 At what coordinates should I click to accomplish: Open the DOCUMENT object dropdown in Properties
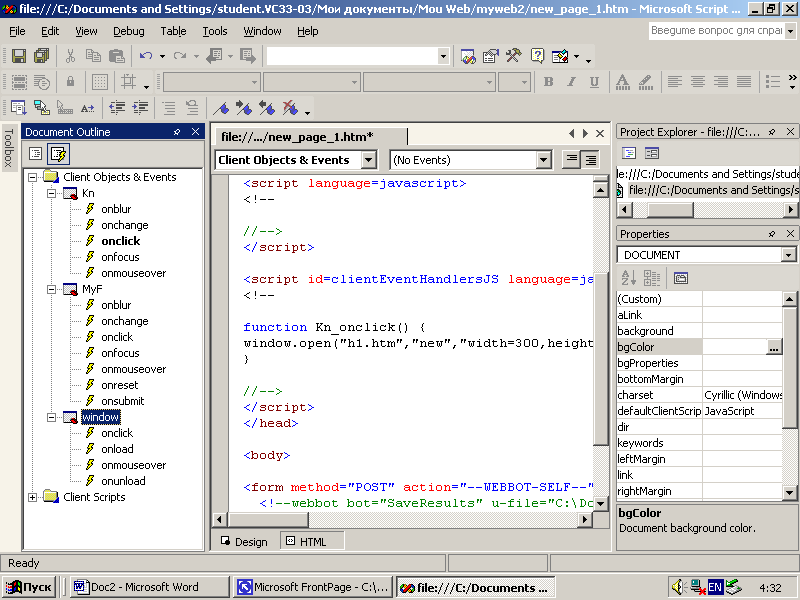tap(789, 255)
